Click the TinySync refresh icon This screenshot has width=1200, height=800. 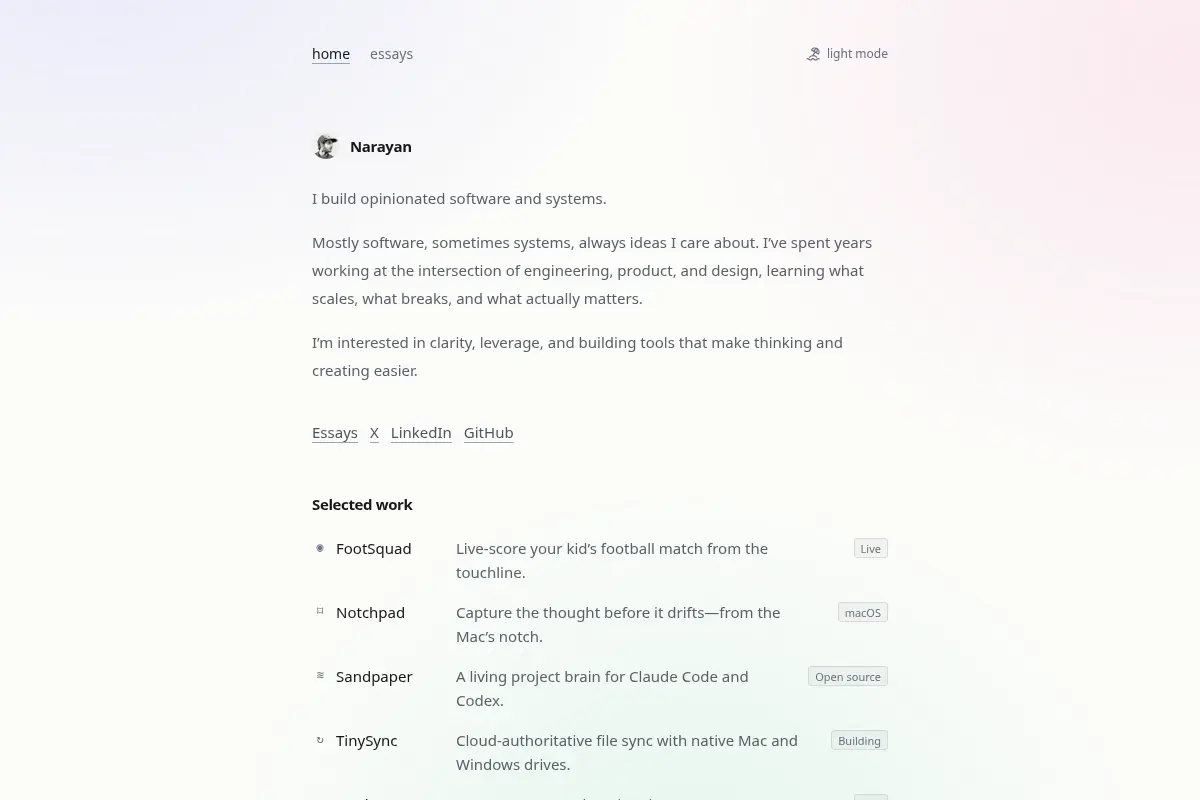click(x=320, y=740)
